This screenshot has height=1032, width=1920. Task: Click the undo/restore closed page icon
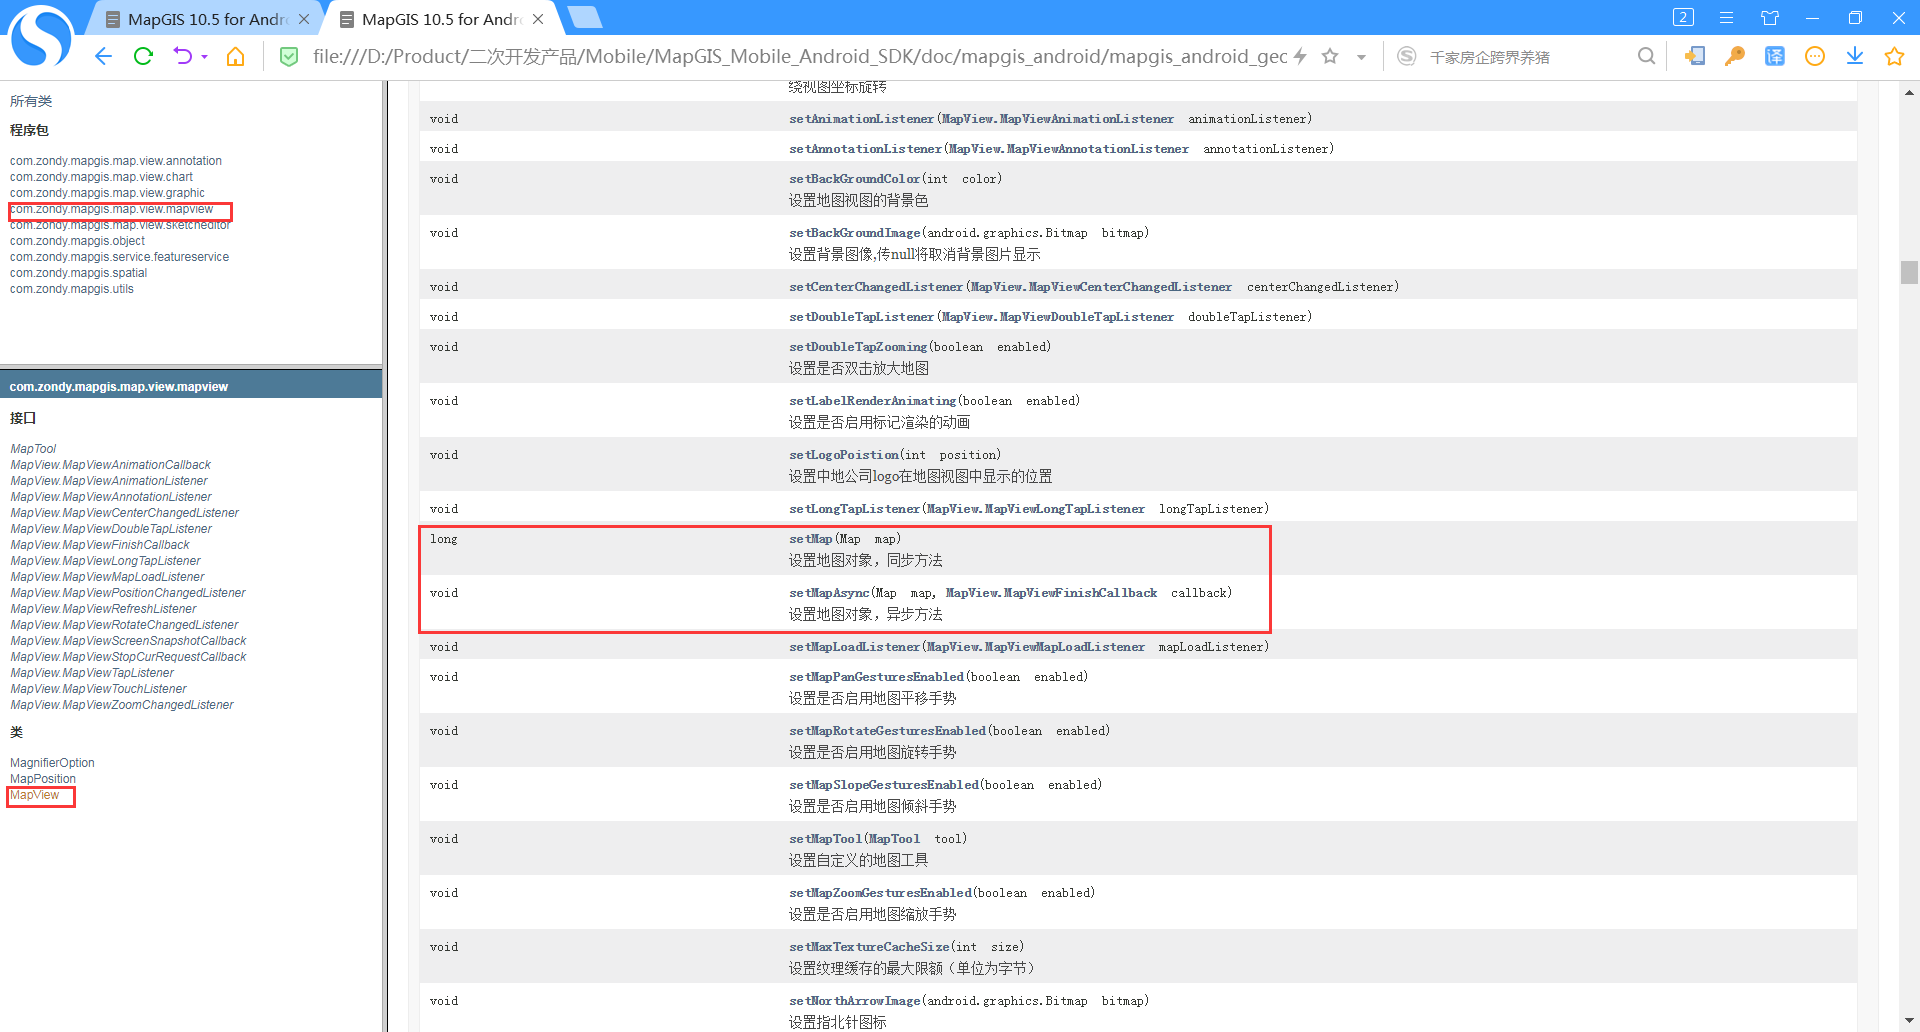pos(182,57)
